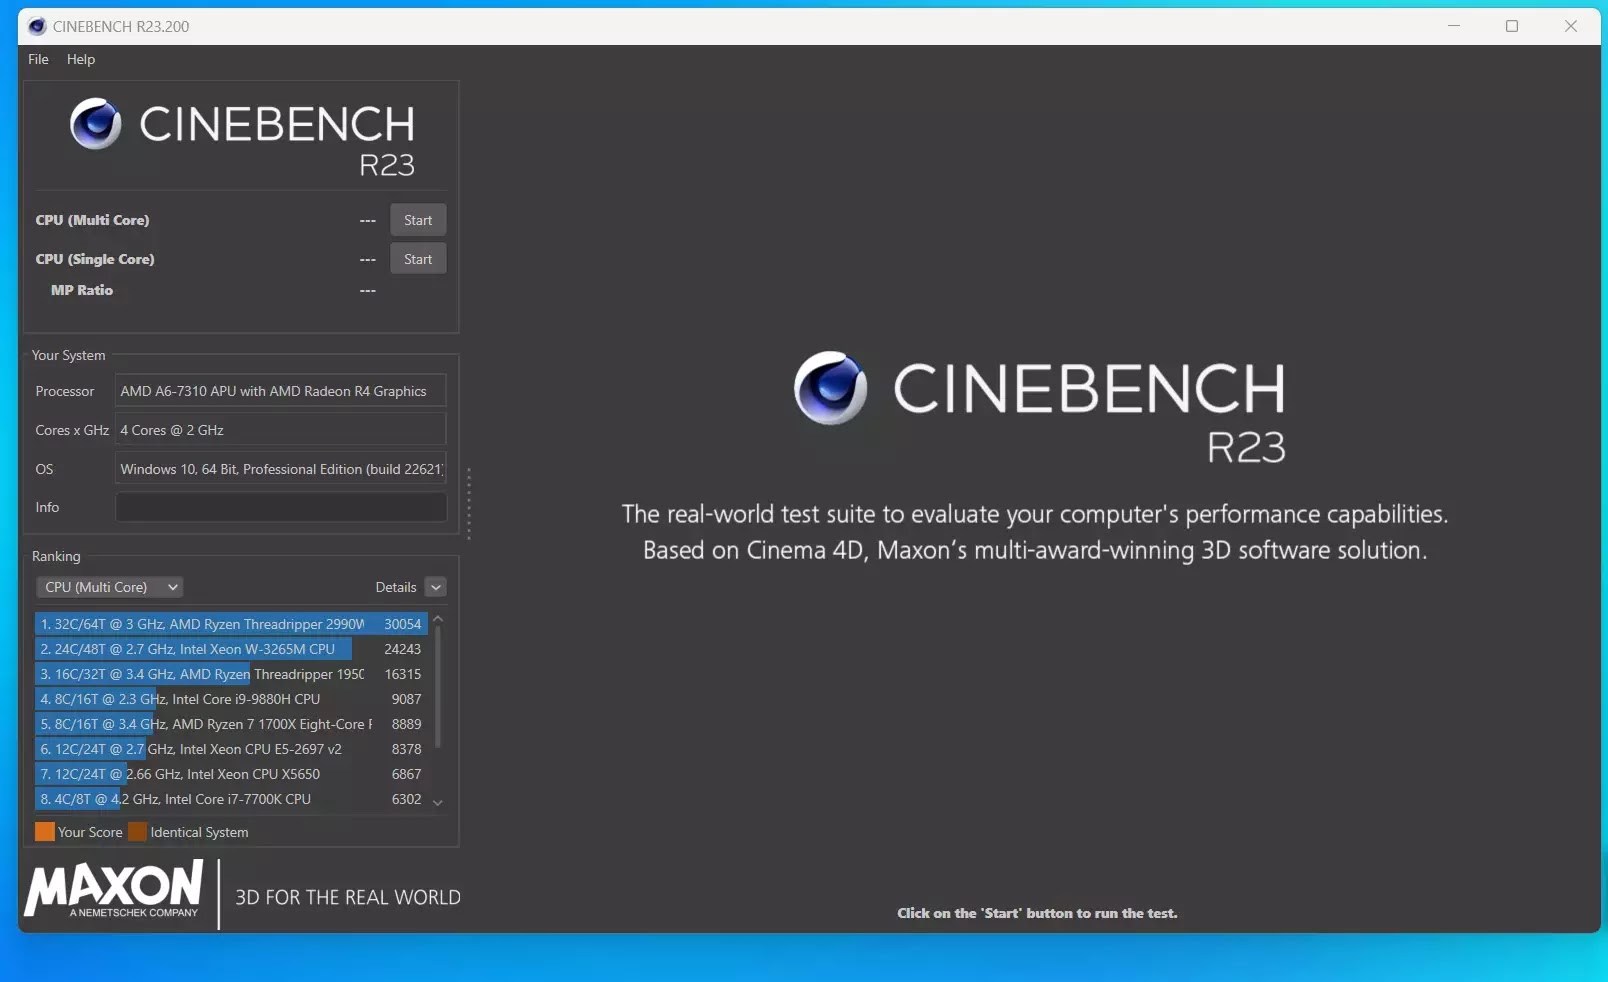Start the CPU (Single Core) test
1608x982 pixels.
coord(418,259)
